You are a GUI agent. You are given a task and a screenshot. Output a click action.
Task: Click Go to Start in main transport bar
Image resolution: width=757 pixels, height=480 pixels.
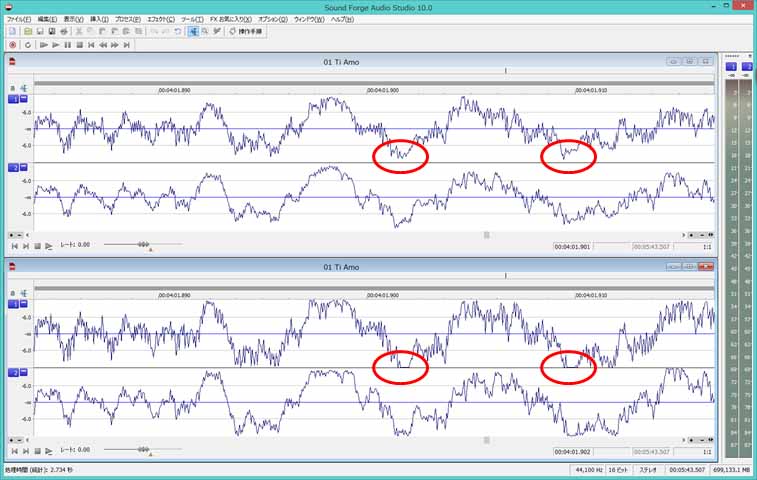pyautogui.click(x=91, y=45)
